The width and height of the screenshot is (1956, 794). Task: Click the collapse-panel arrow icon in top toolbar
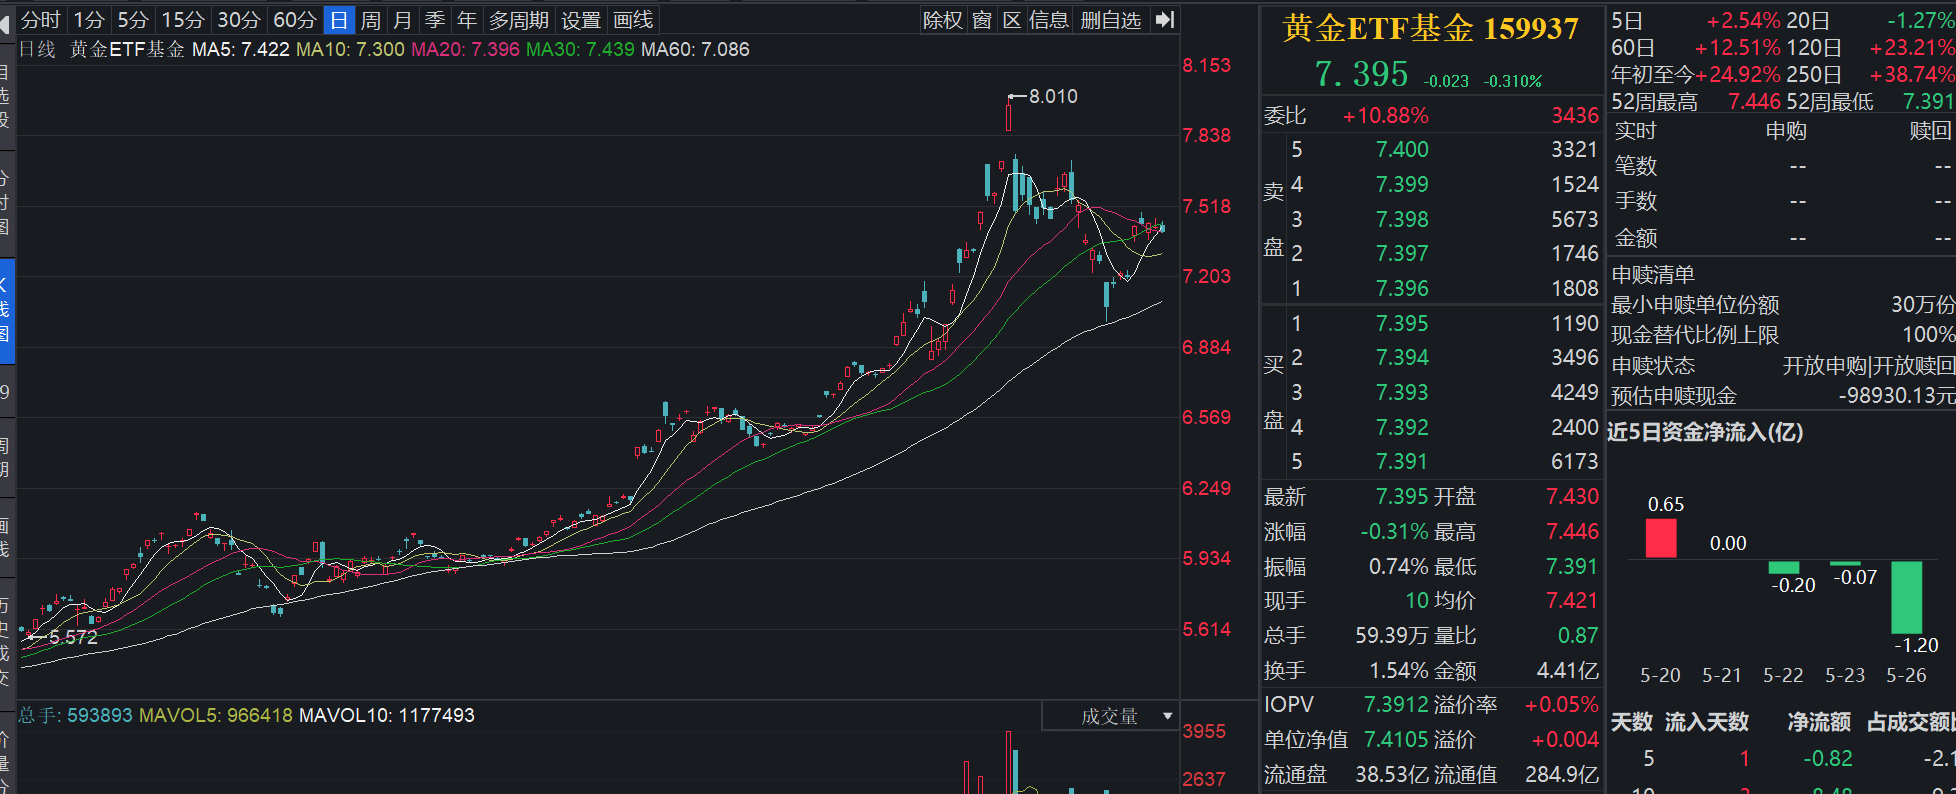[x=1164, y=20]
